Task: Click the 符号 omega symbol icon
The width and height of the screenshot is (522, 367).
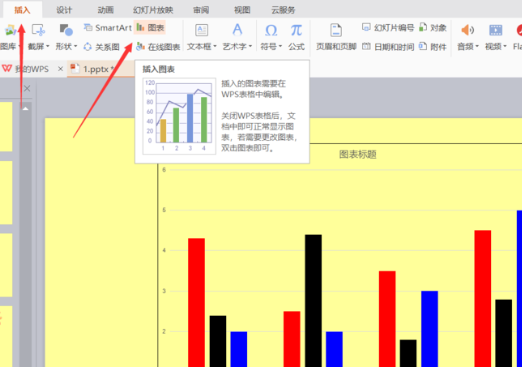Action: pos(271,30)
